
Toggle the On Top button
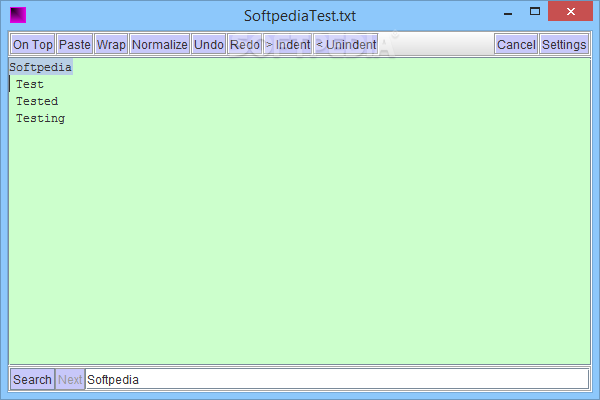[x=33, y=44]
